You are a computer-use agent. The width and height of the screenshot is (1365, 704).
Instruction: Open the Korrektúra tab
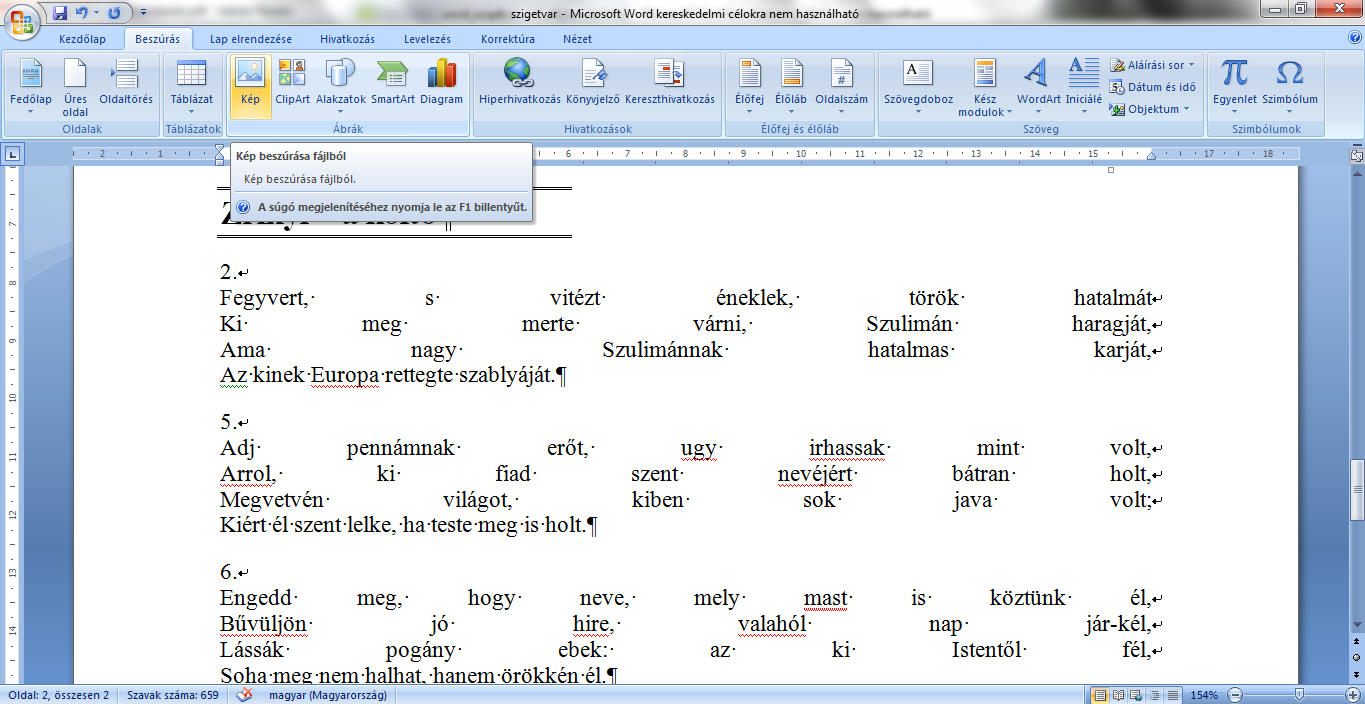pyautogui.click(x=507, y=39)
